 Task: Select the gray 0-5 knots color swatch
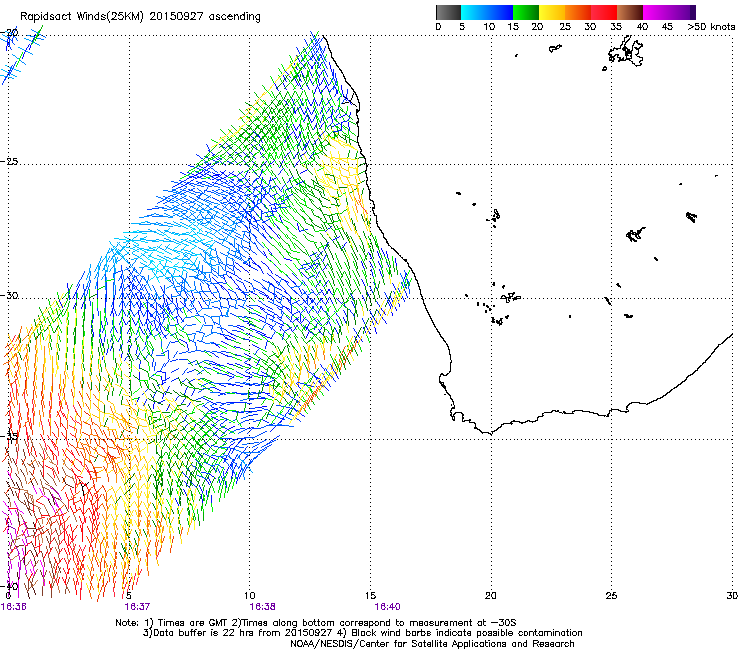pyautogui.click(x=448, y=12)
